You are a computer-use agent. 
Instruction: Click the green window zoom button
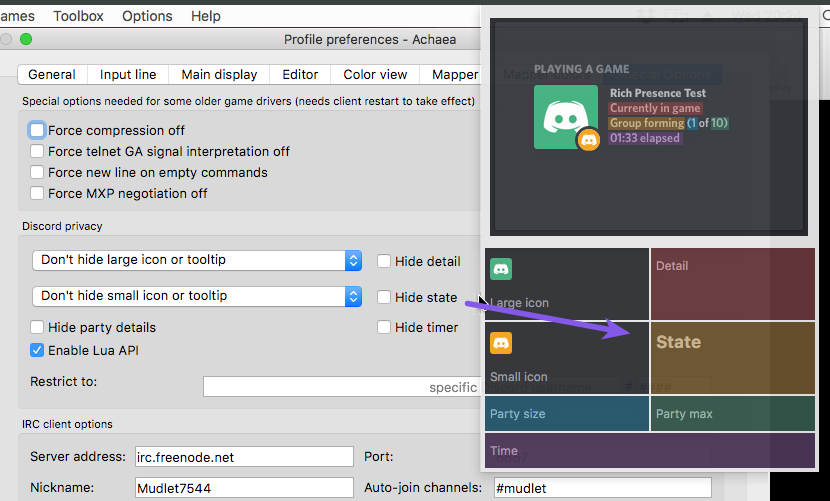(x=26, y=39)
